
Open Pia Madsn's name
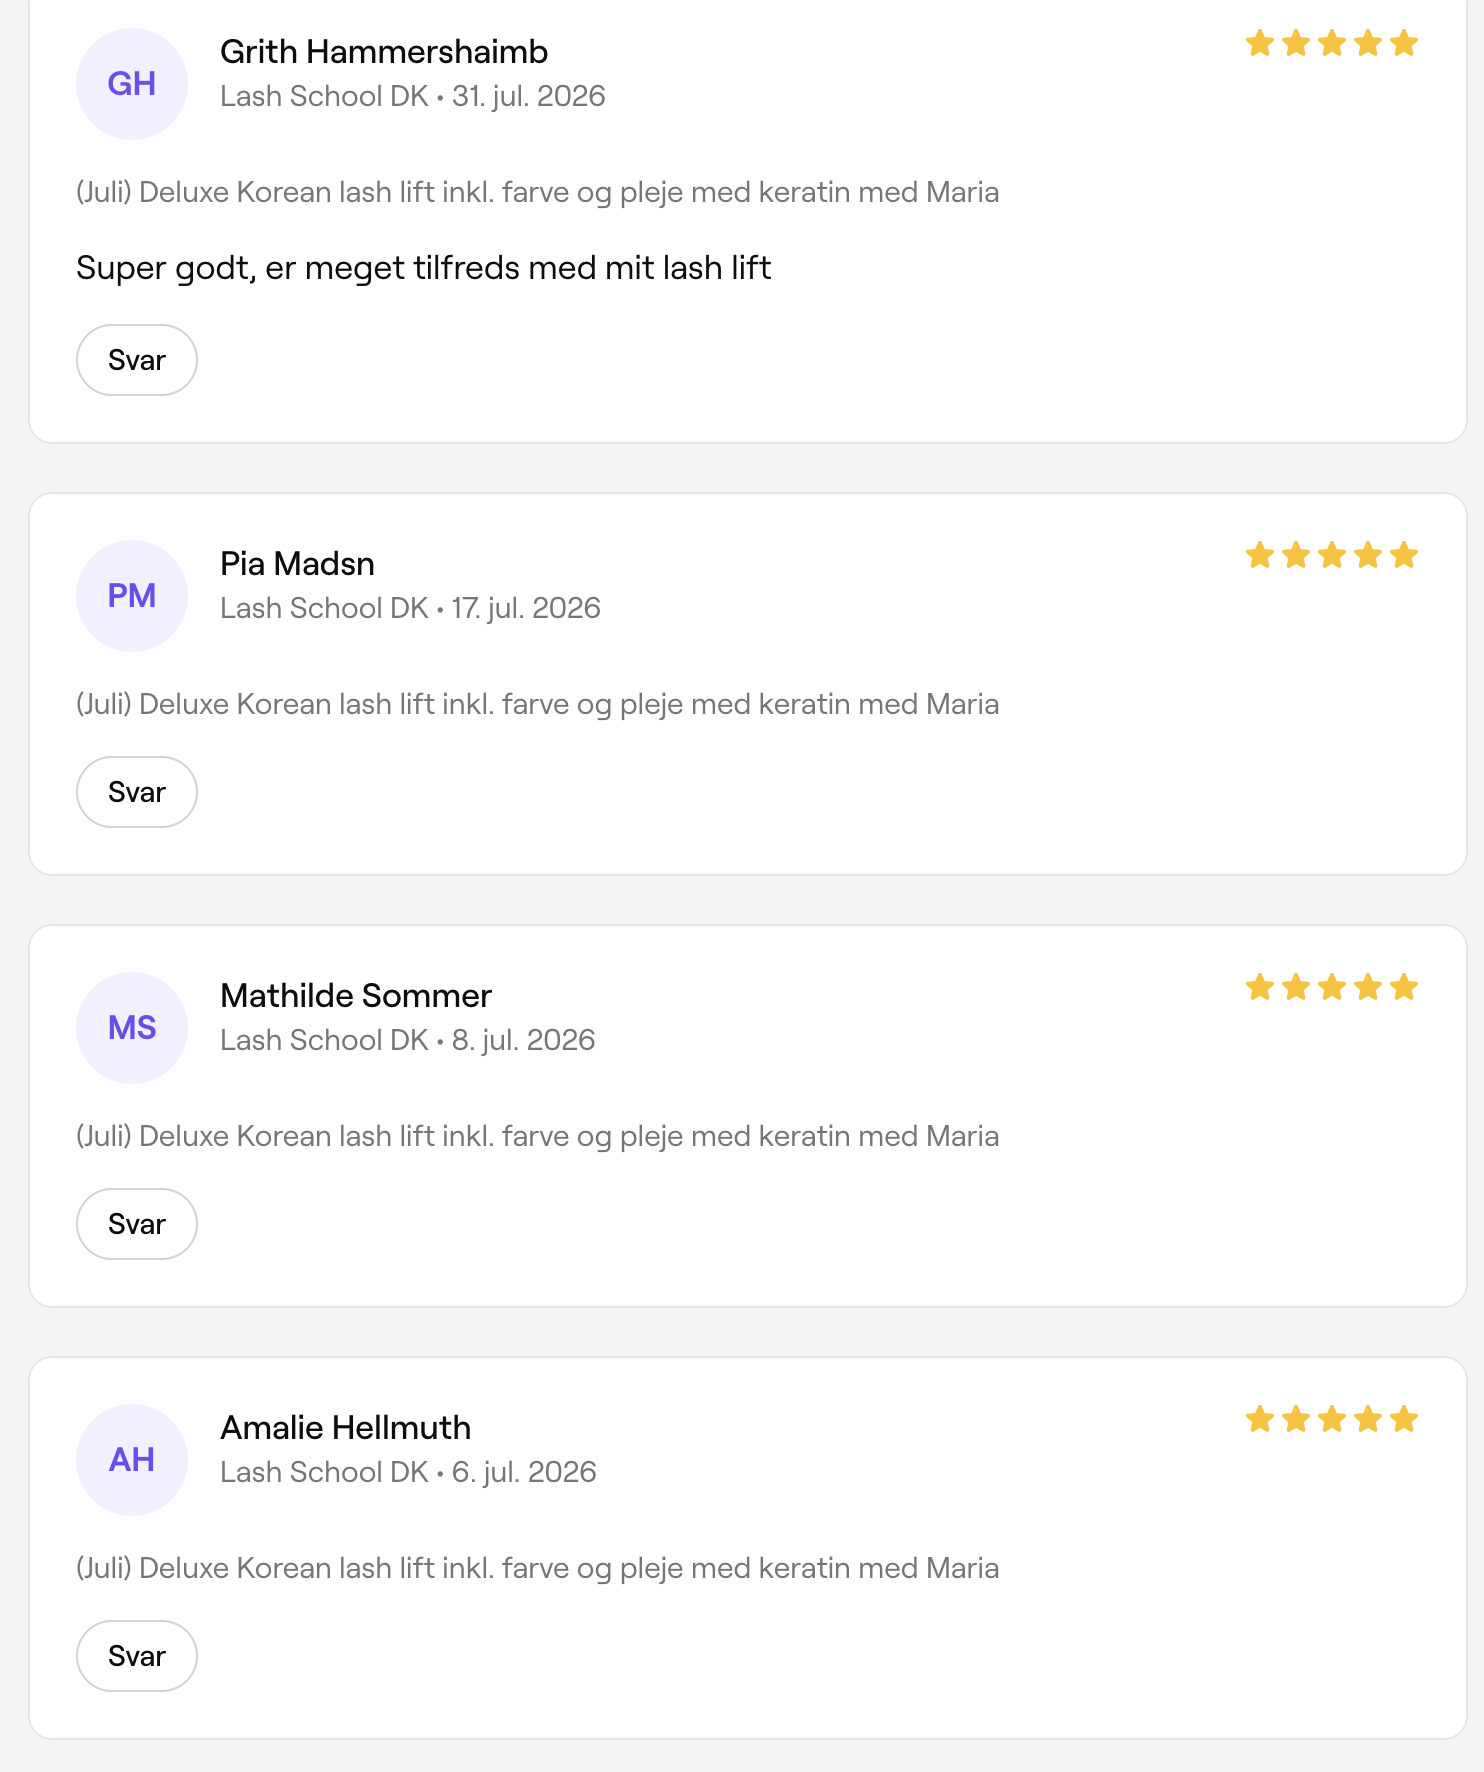297,564
